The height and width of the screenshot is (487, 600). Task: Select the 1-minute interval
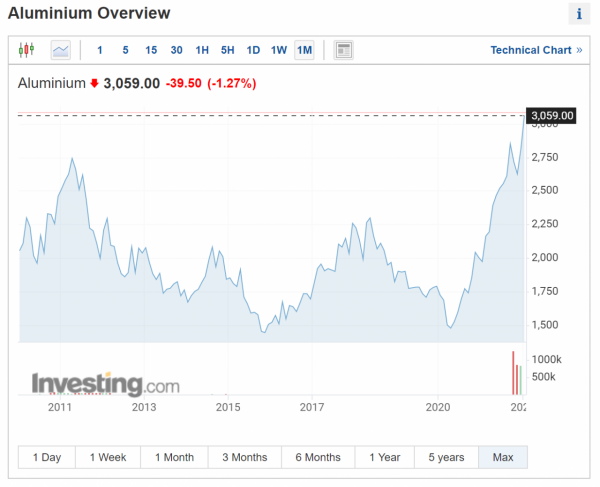99,50
